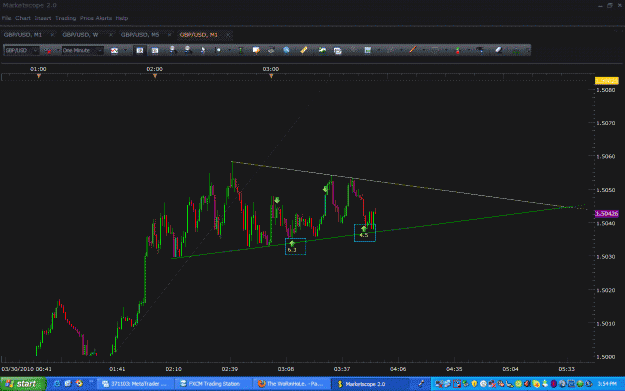Click the label note toolbar icon
Image resolution: width=625 pixels, height=391 pixels.
(256, 50)
